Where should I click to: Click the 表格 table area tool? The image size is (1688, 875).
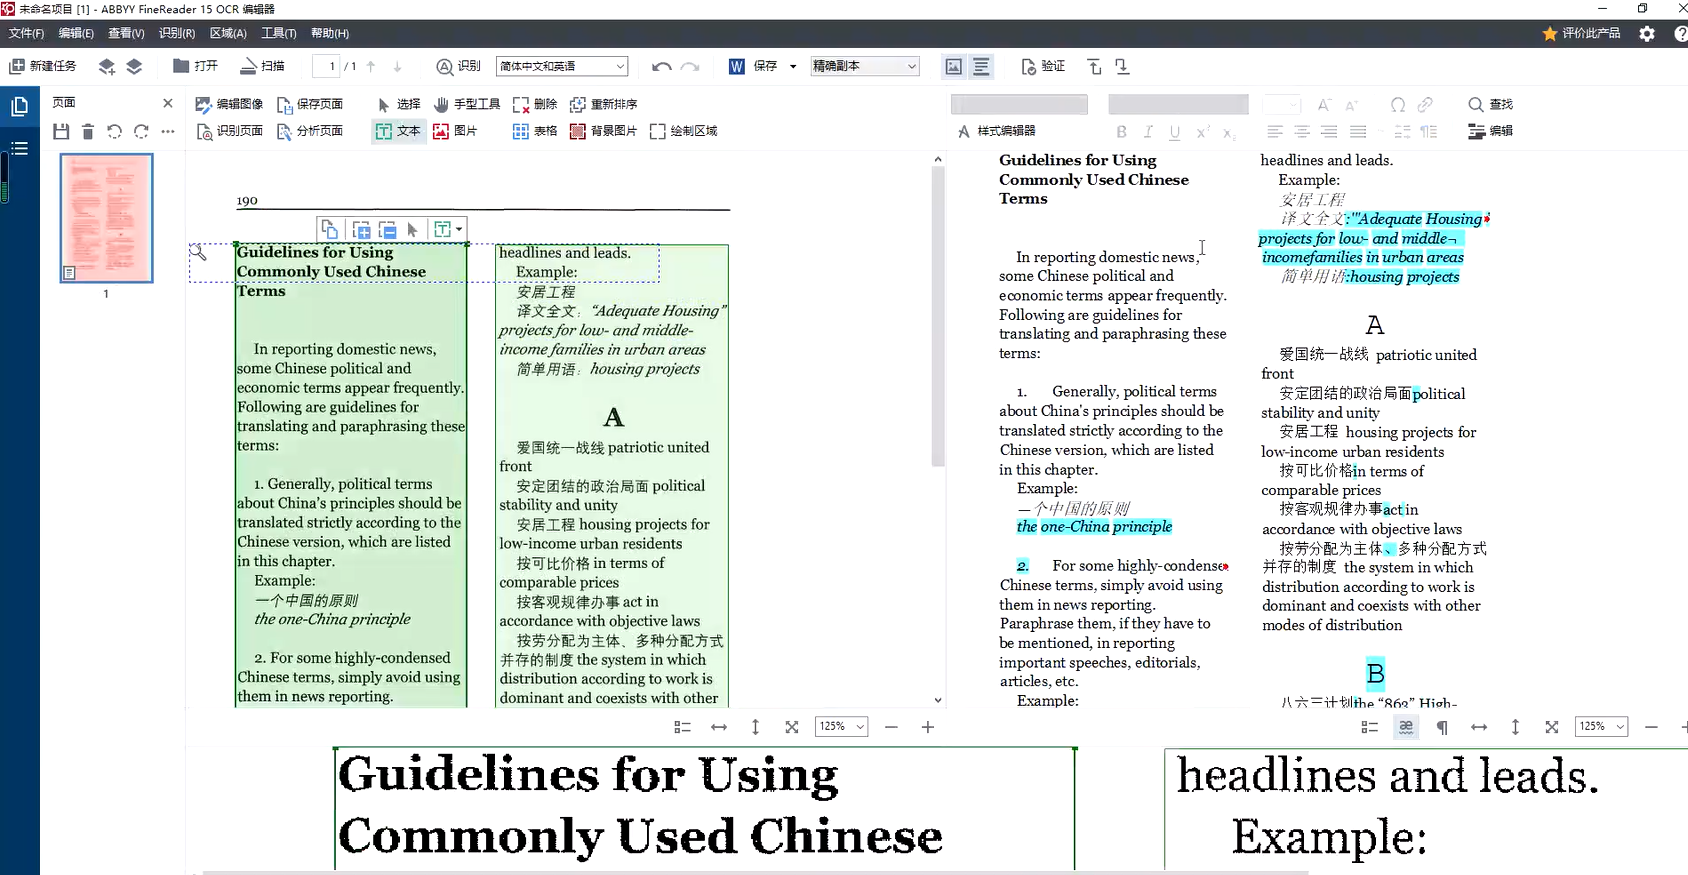pos(534,131)
